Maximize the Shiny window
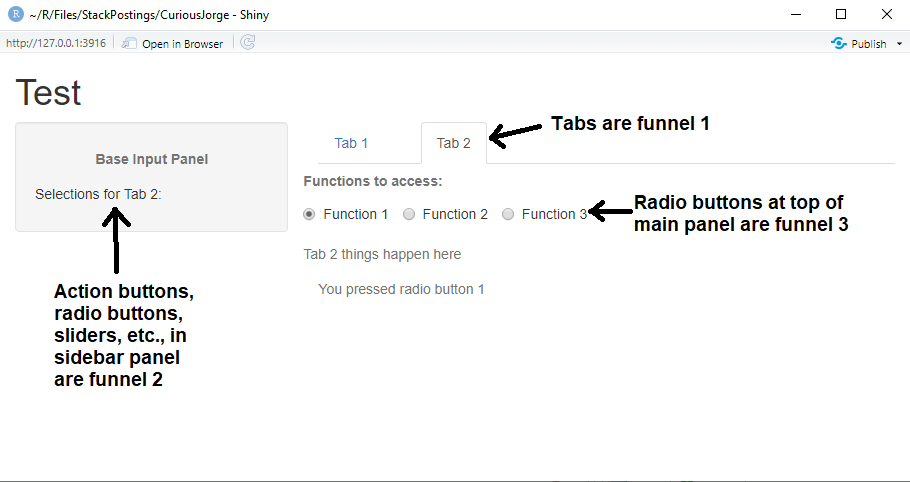910x482 pixels. (841, 15)
